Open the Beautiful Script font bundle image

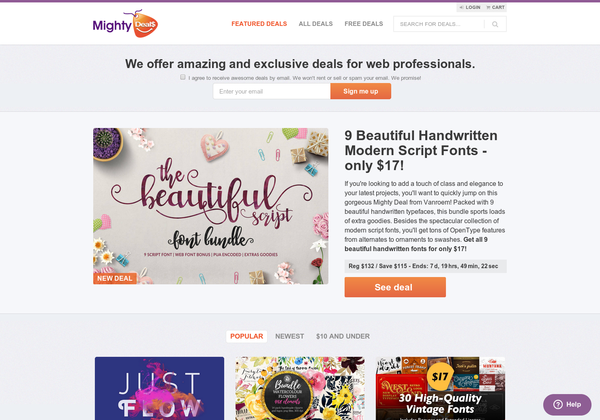pyautogui.click(x=210, y=206)
